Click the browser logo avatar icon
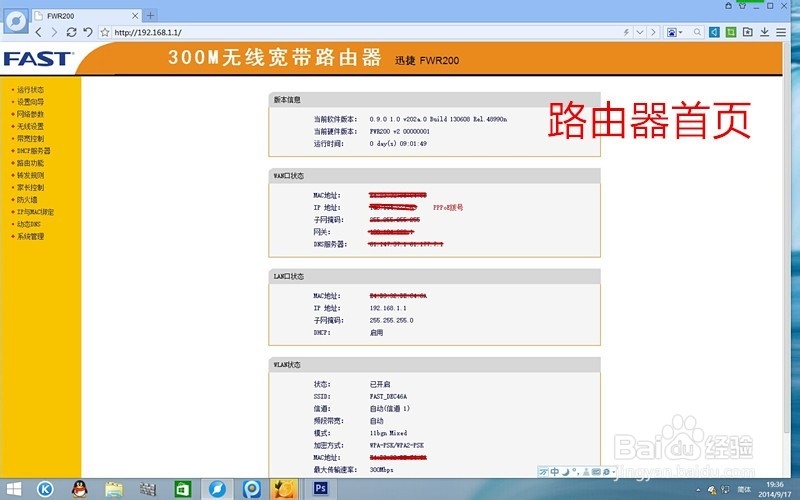Image resolution: width=800 pixels, height=500 pixels. [x=16, y=21]
